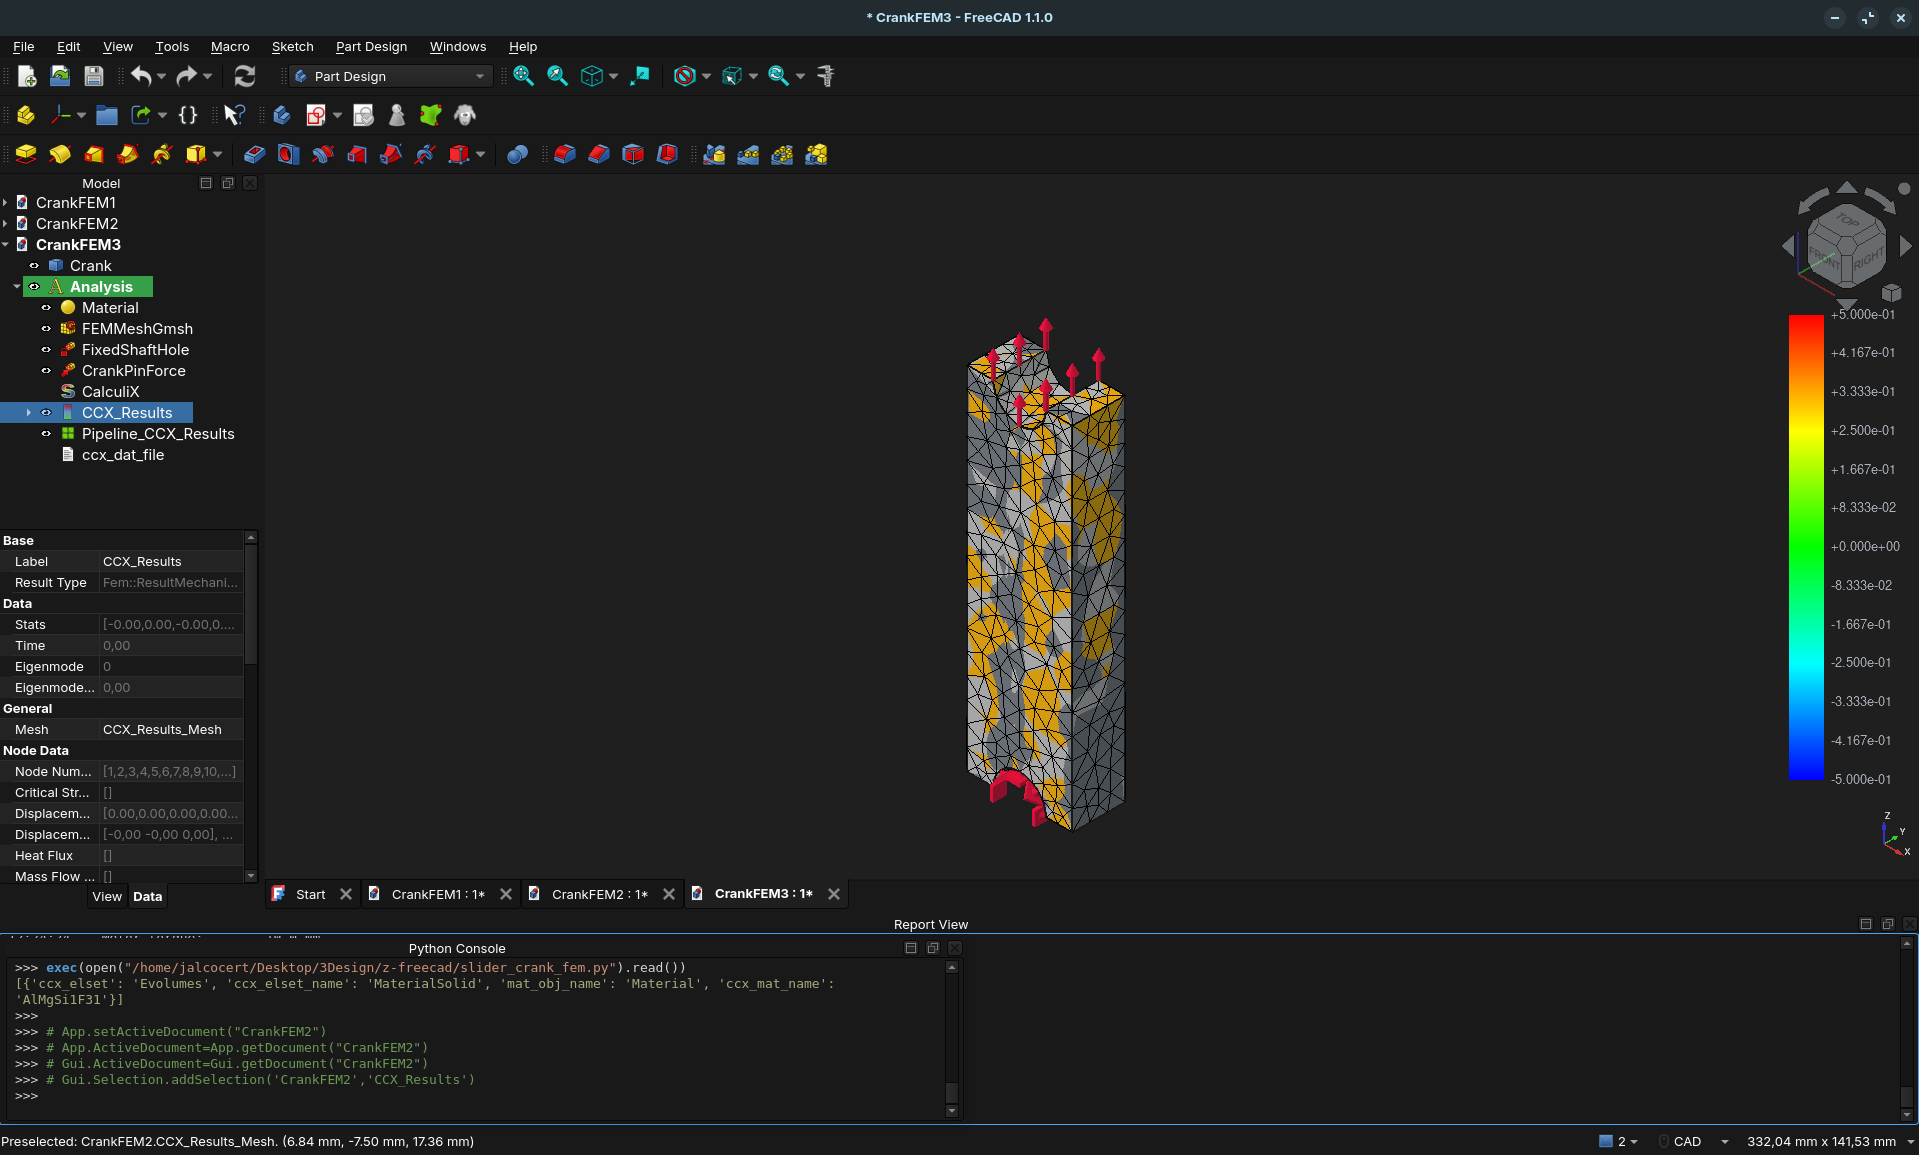Save the document with floppy icon
The image size is (1919, 1155).
point(94,76)
